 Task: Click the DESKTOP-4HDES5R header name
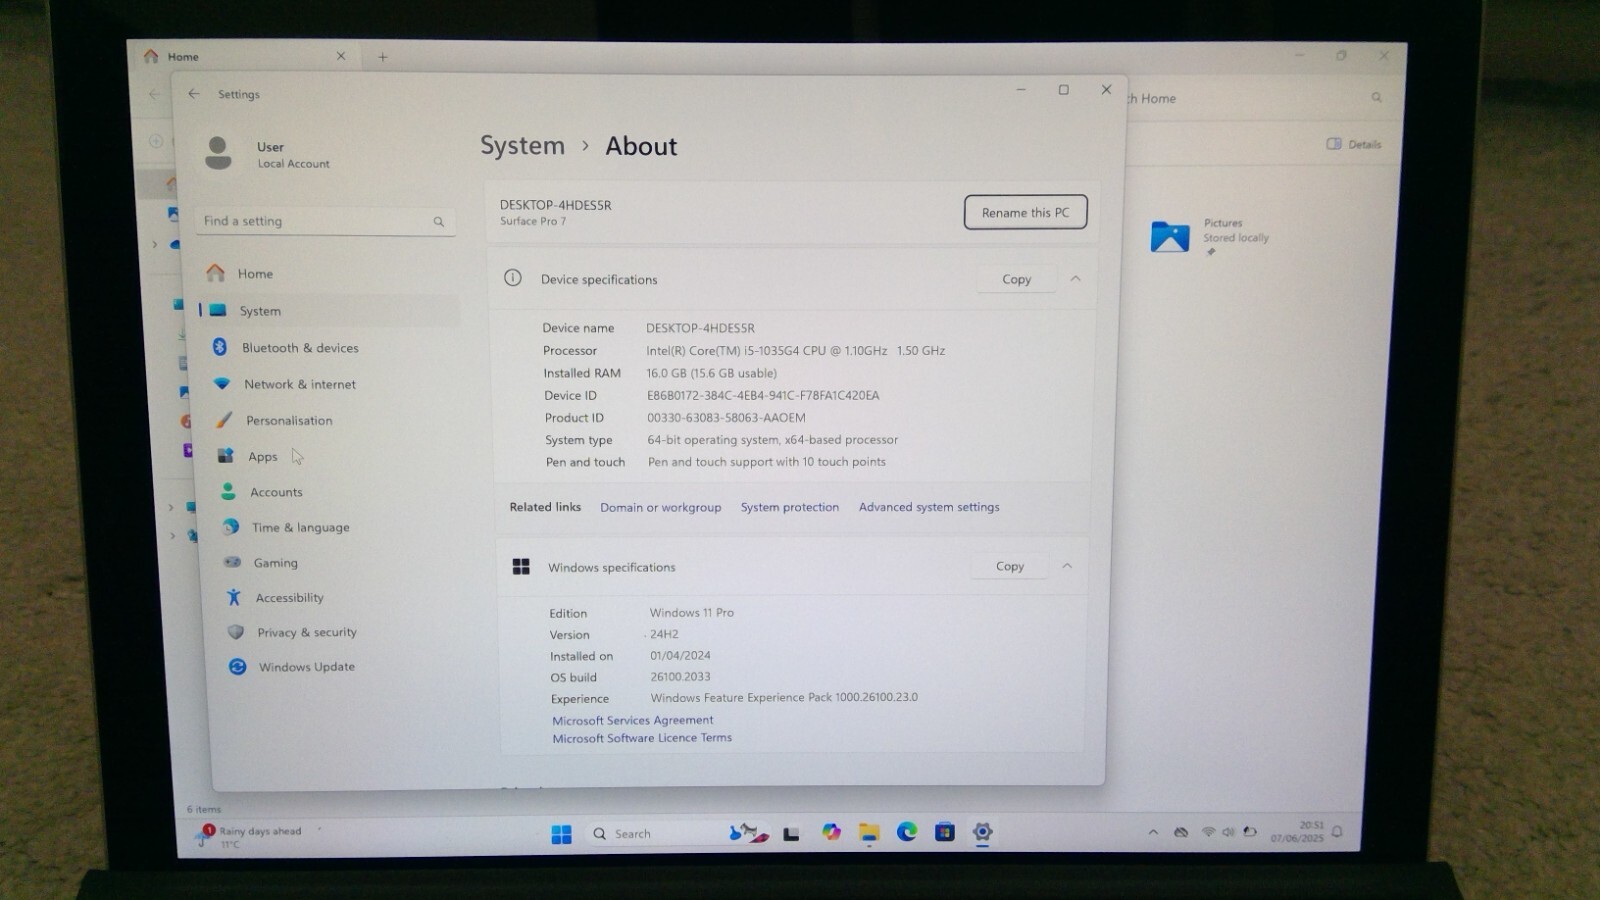(556, 205)
